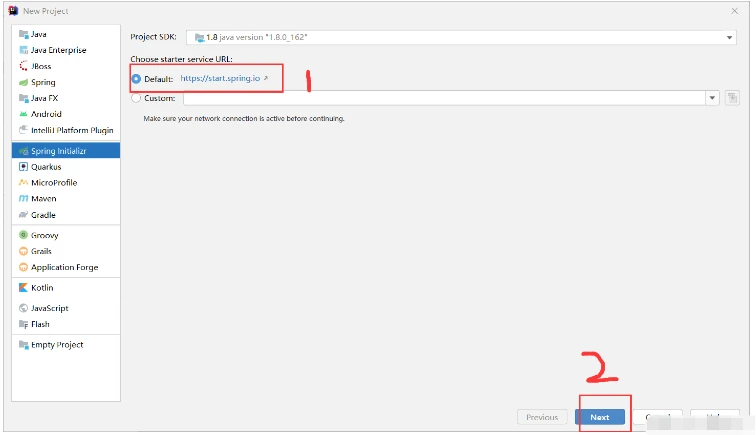Select the Maven project icon
The width and height of the screenshot is (756, 435).
pyautogui.click(x=23, y=199)
